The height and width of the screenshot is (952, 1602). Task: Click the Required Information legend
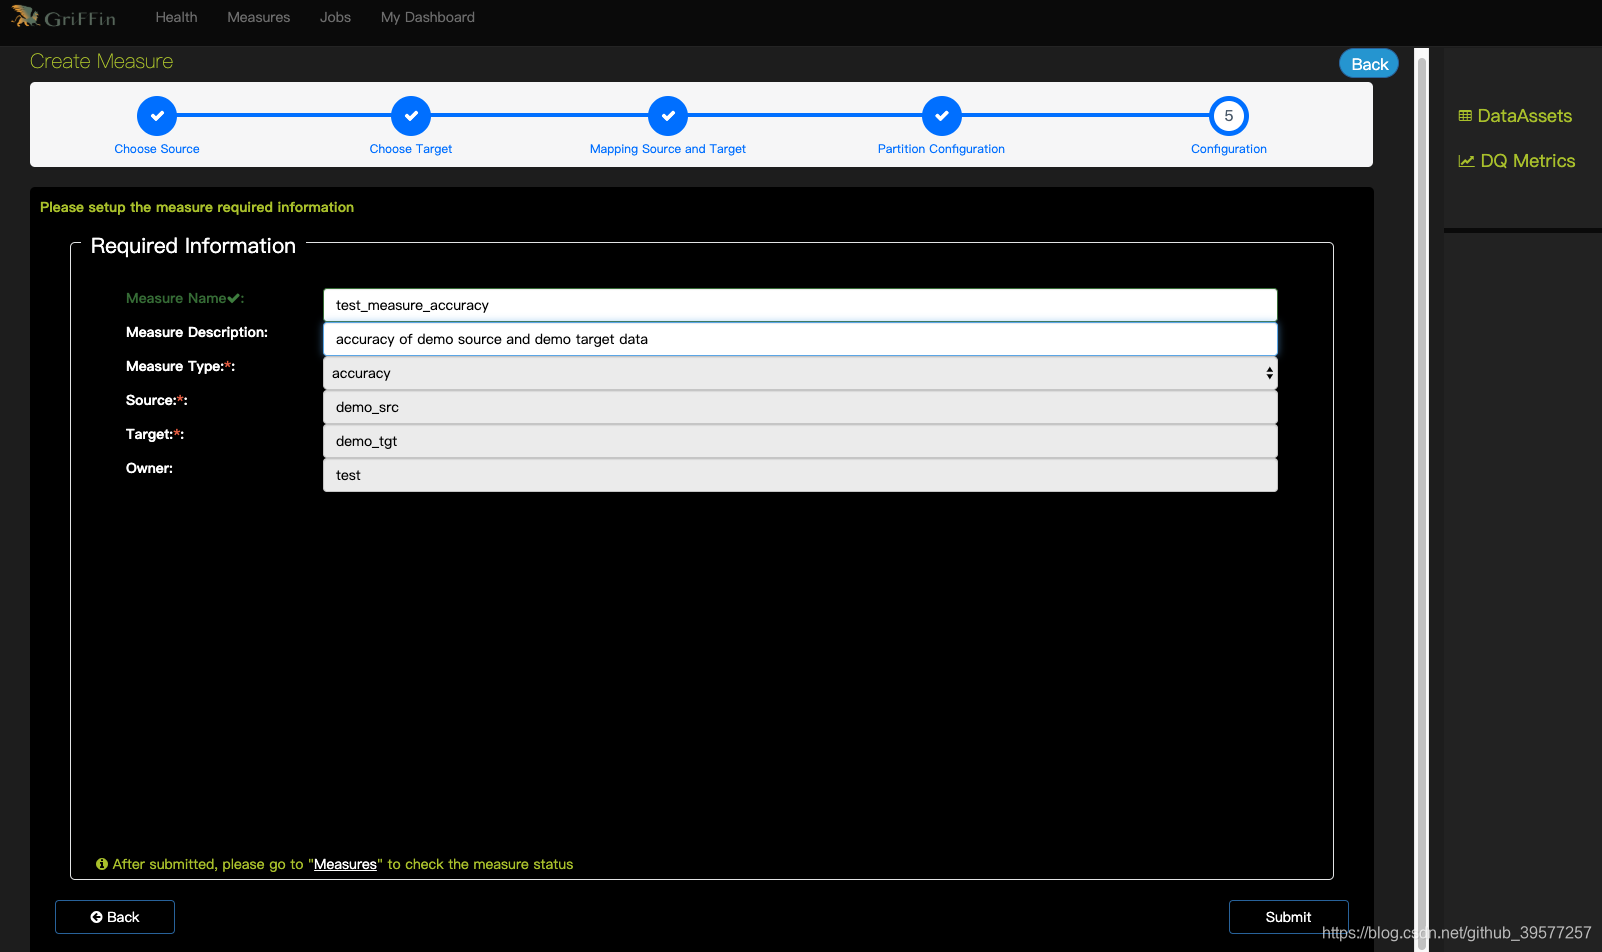coord(193,246)
